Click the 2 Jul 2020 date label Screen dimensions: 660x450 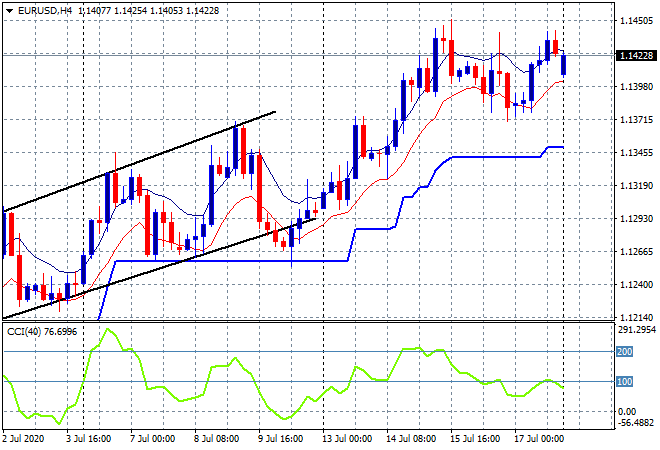click(23, 439)
